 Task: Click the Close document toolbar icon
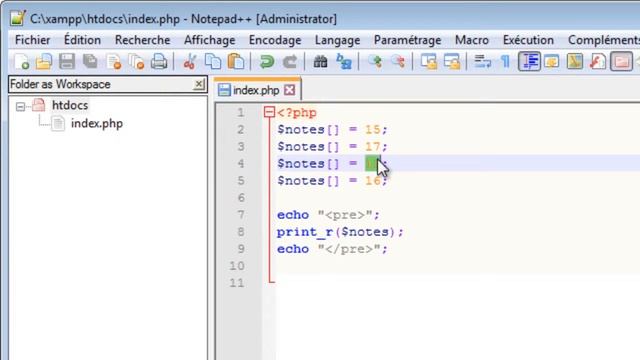(x=113, y=62)
